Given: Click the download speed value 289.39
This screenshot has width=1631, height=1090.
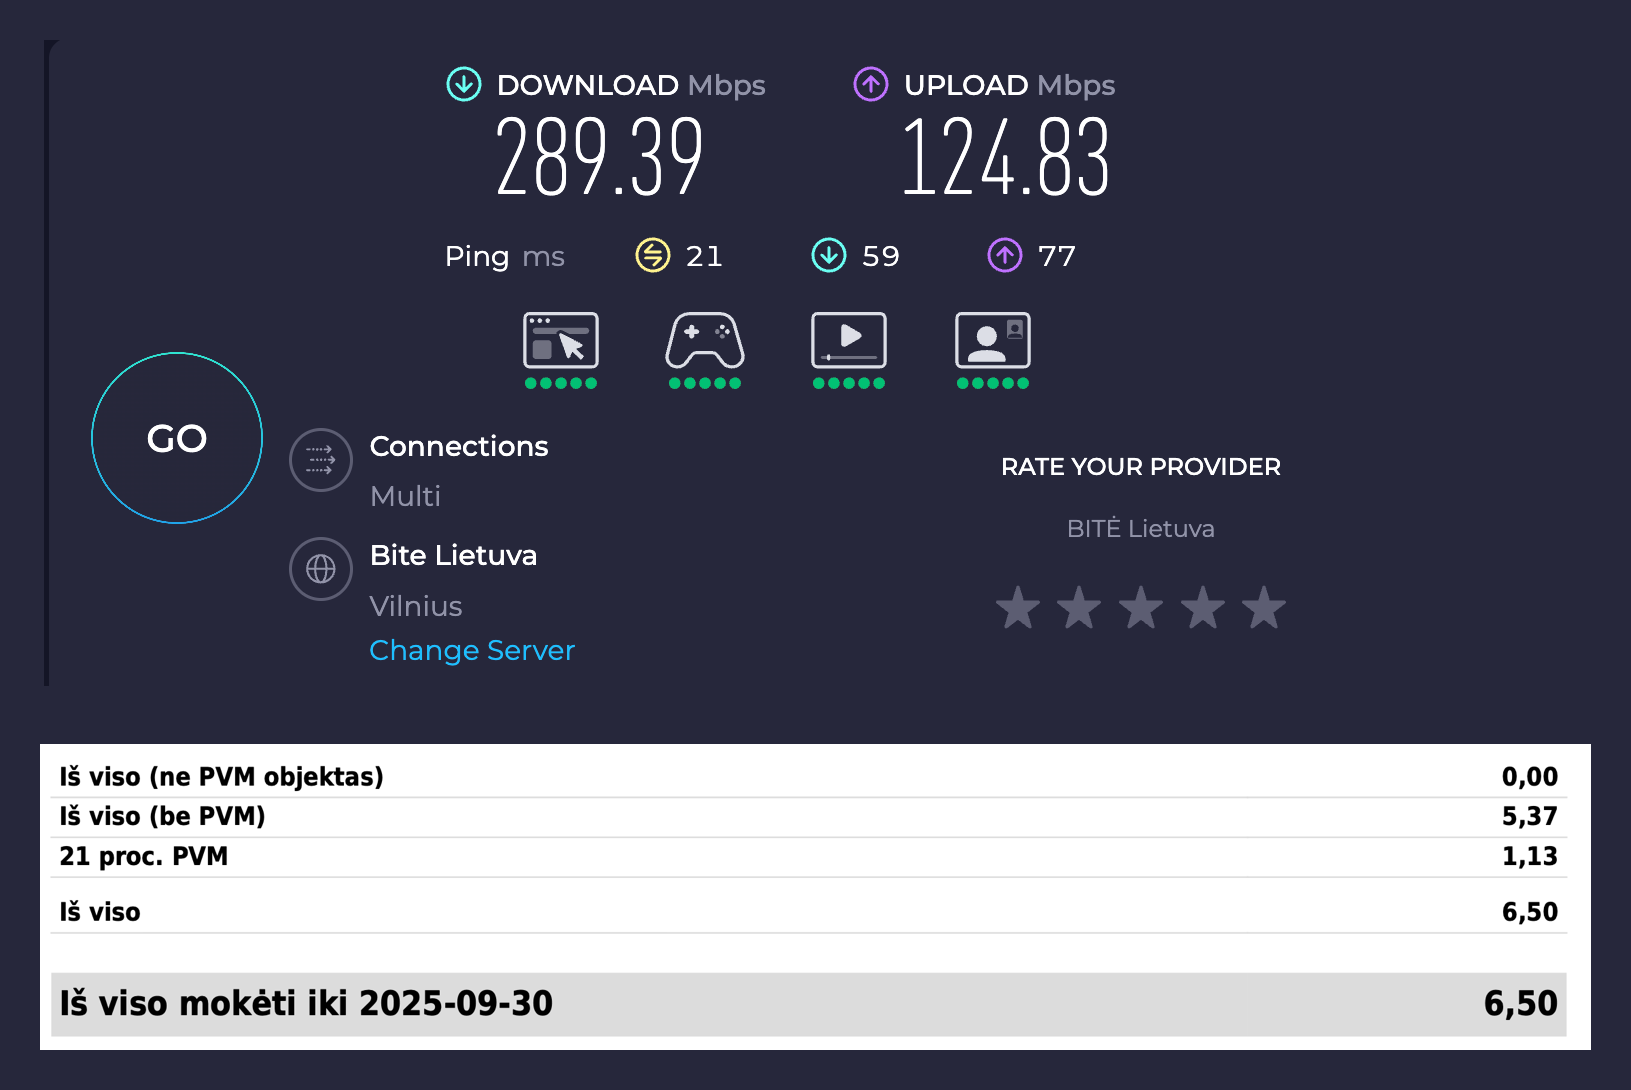Looking at the screenshot, I should [599, 156].
